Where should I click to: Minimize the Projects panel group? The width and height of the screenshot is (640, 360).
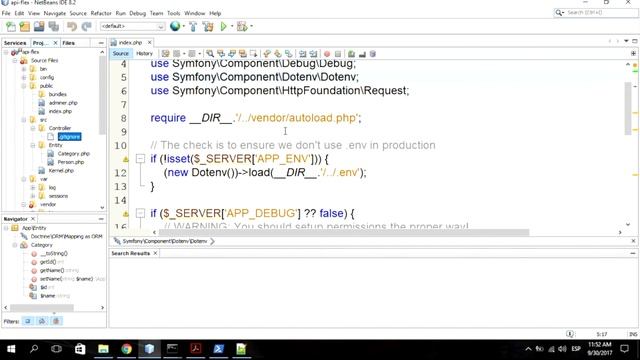(101, 43)
